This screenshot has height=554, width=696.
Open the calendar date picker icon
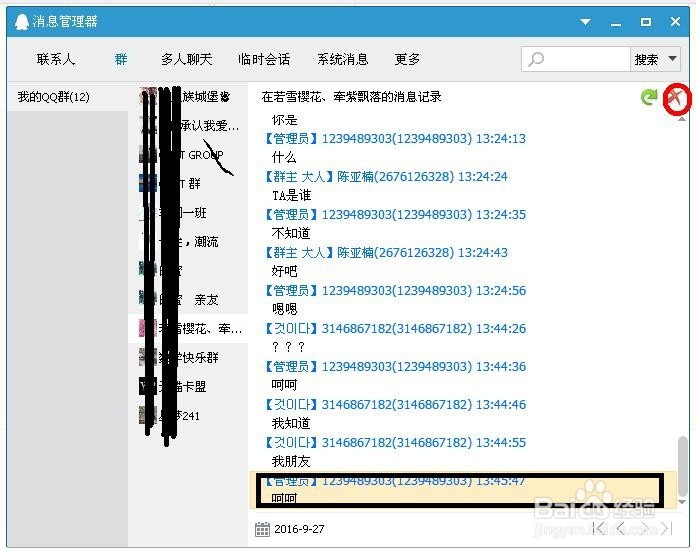point(262,529)
